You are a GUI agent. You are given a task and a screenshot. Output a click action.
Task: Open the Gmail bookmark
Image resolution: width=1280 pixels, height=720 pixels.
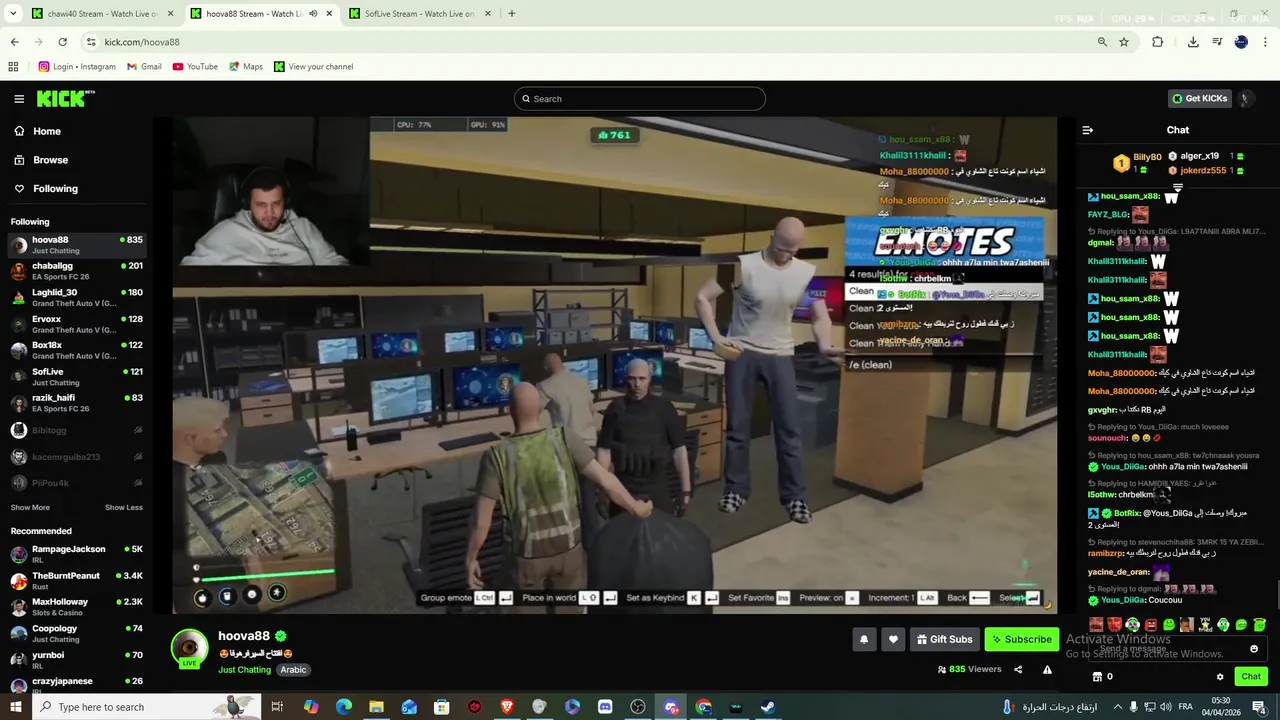tap(144, 67)
